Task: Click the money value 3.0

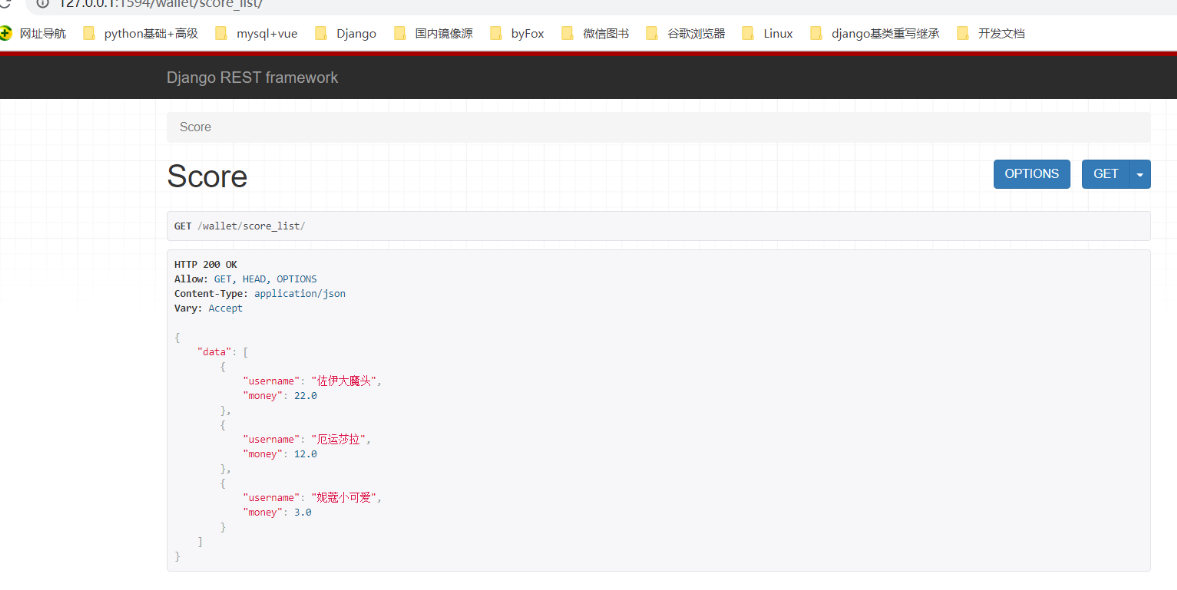Action: click(x=303, y=513)
